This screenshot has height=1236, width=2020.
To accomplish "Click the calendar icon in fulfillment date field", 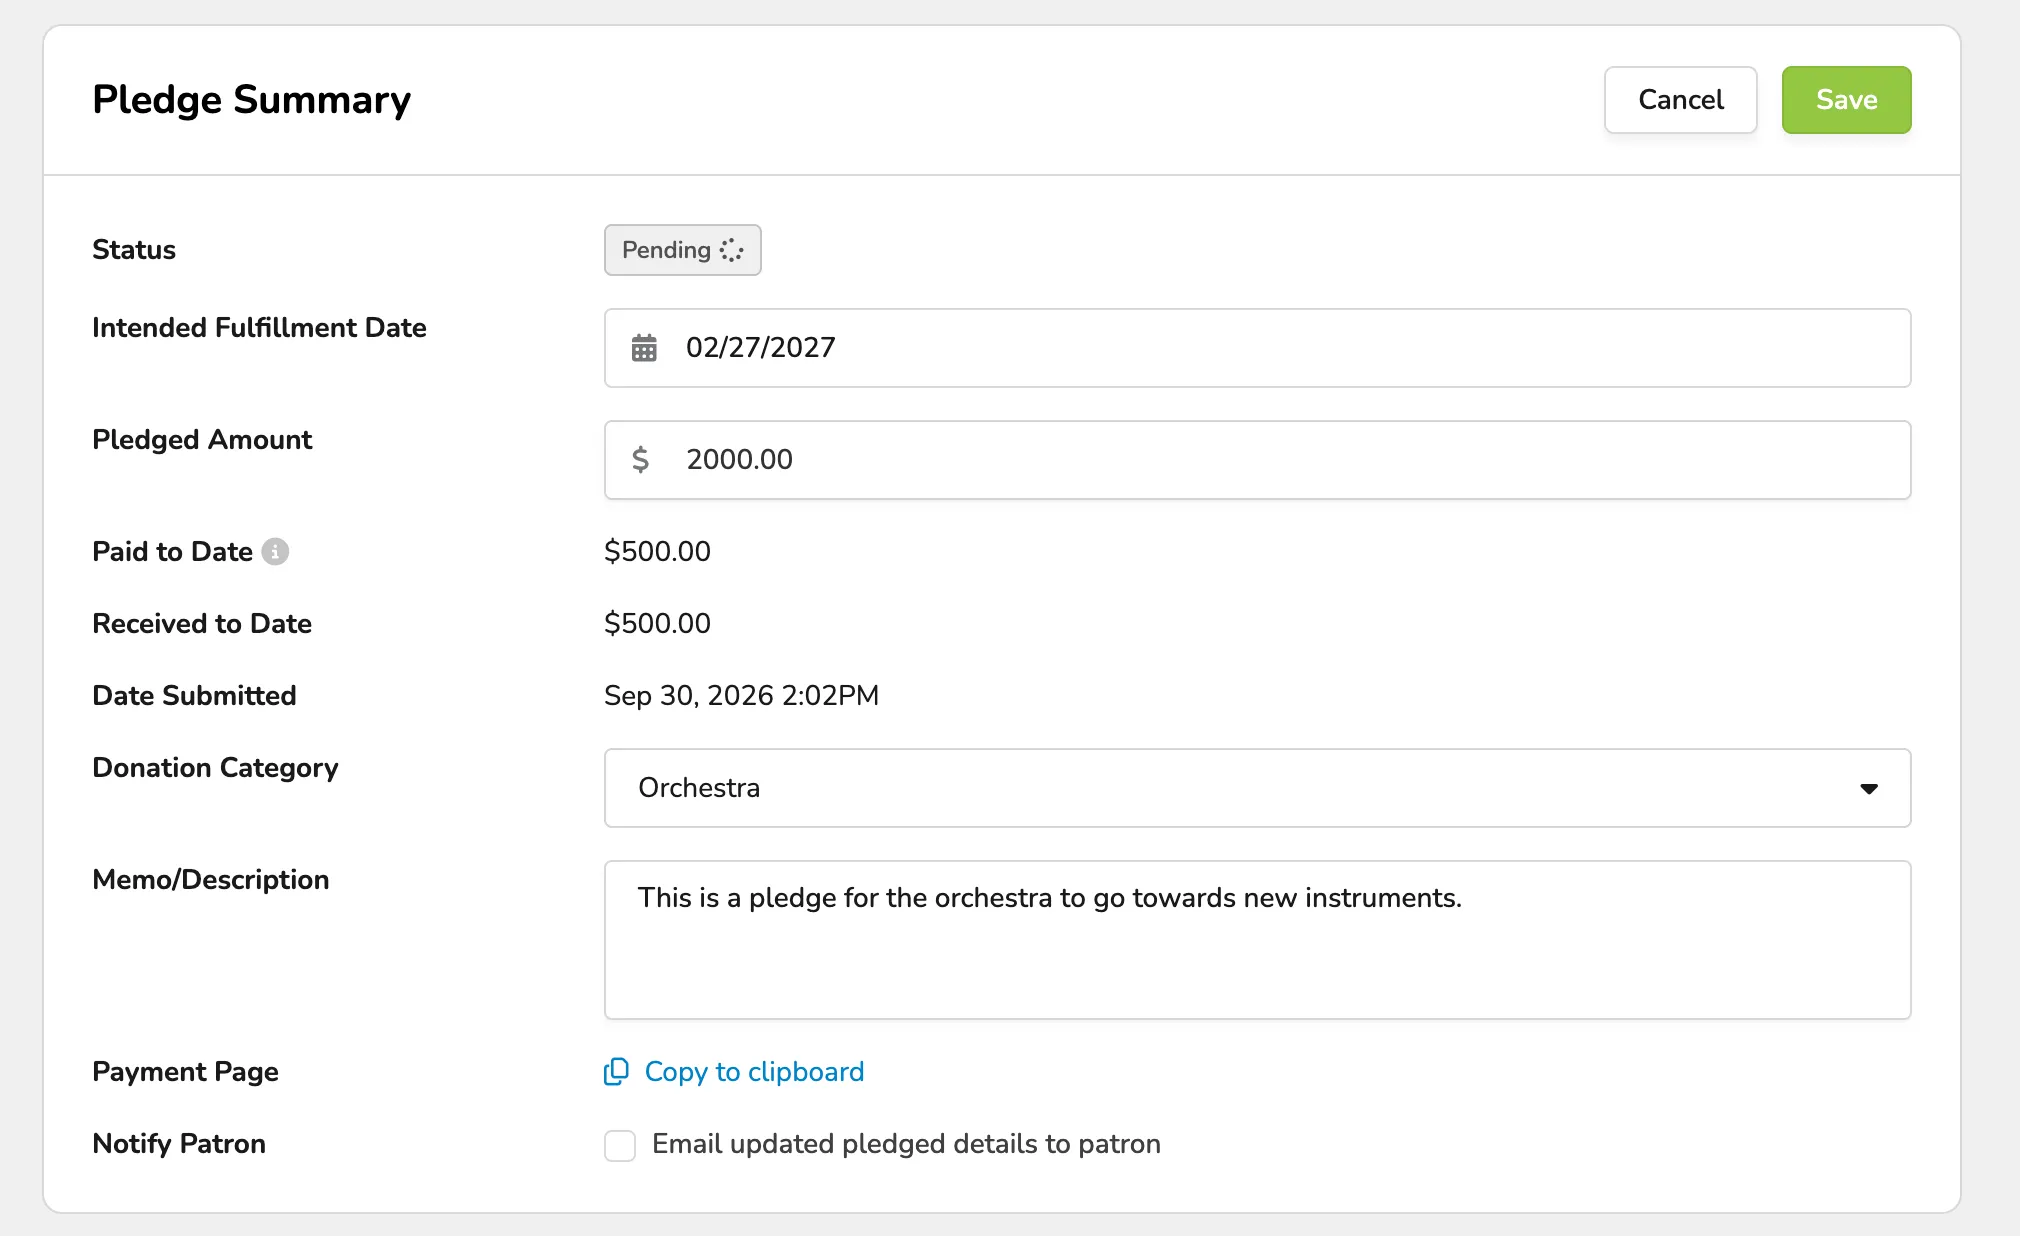I will tap(644, 348).
